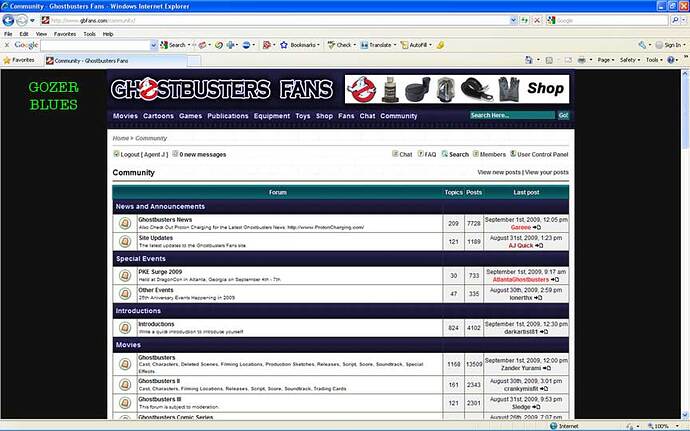
Task: Click View new posts
Action: click(x=499, y=172)
